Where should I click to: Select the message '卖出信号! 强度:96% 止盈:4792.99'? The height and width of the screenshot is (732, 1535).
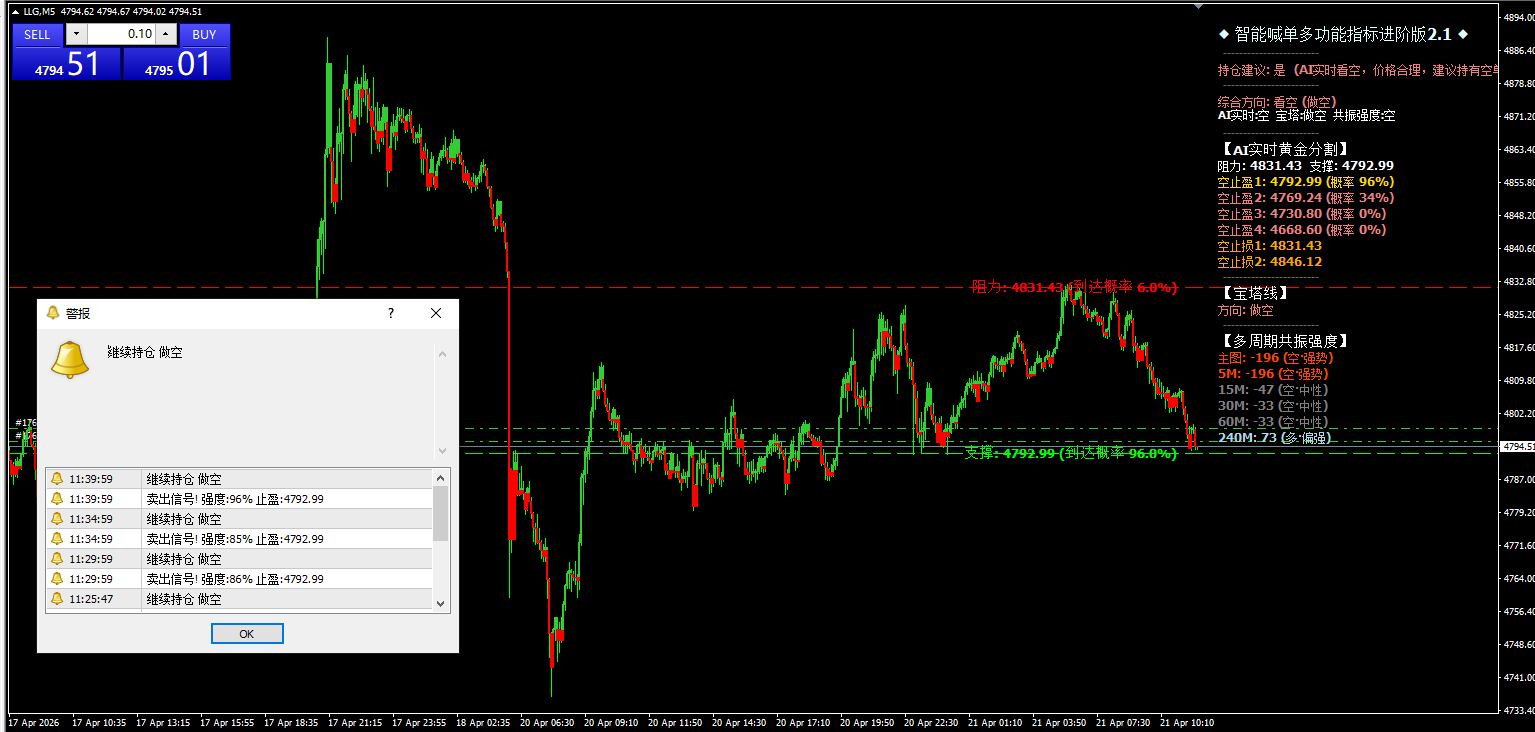[235, 499]
